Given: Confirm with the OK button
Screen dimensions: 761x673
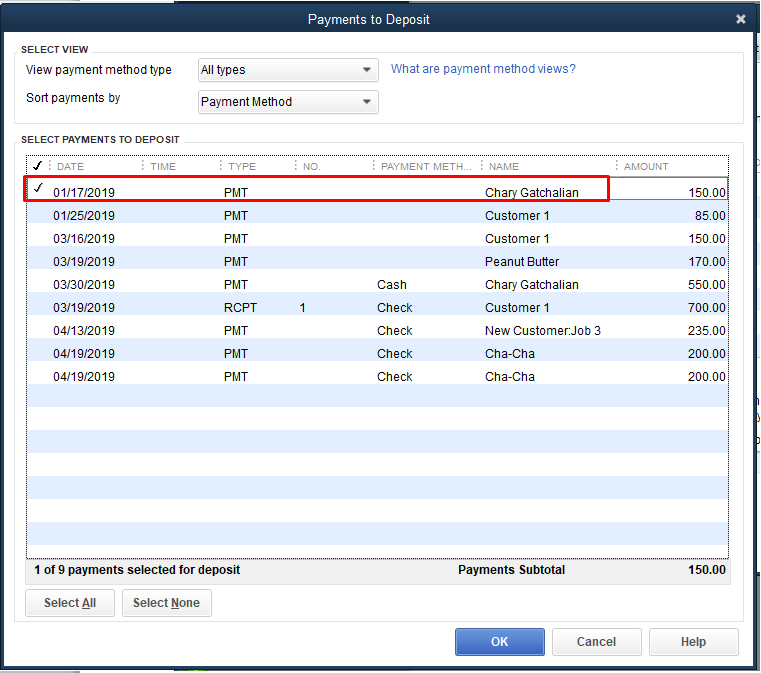Looking at the screenshot, I should (499, 642).
